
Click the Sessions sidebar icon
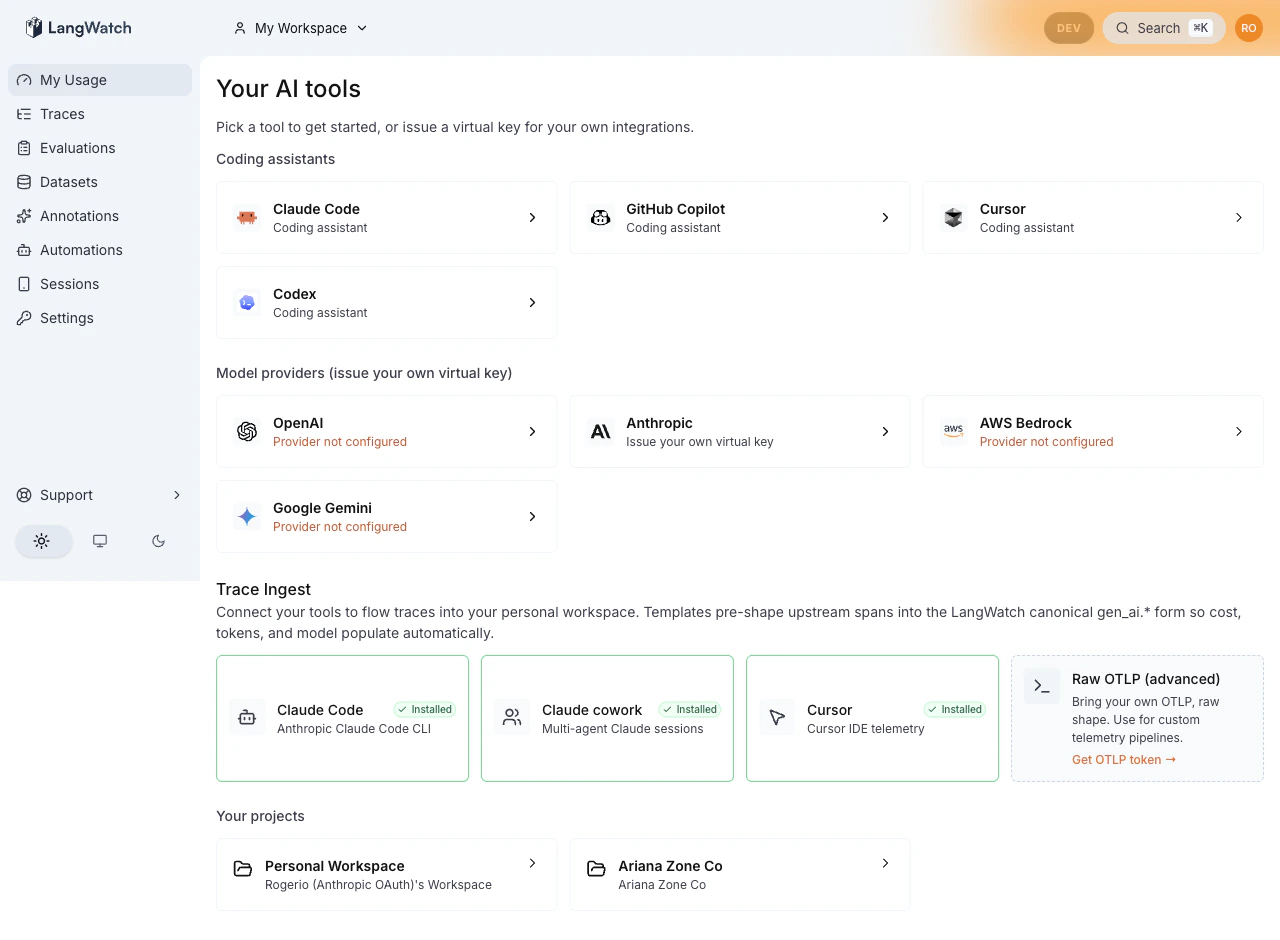pyautogui.click(x=24, y=284)
